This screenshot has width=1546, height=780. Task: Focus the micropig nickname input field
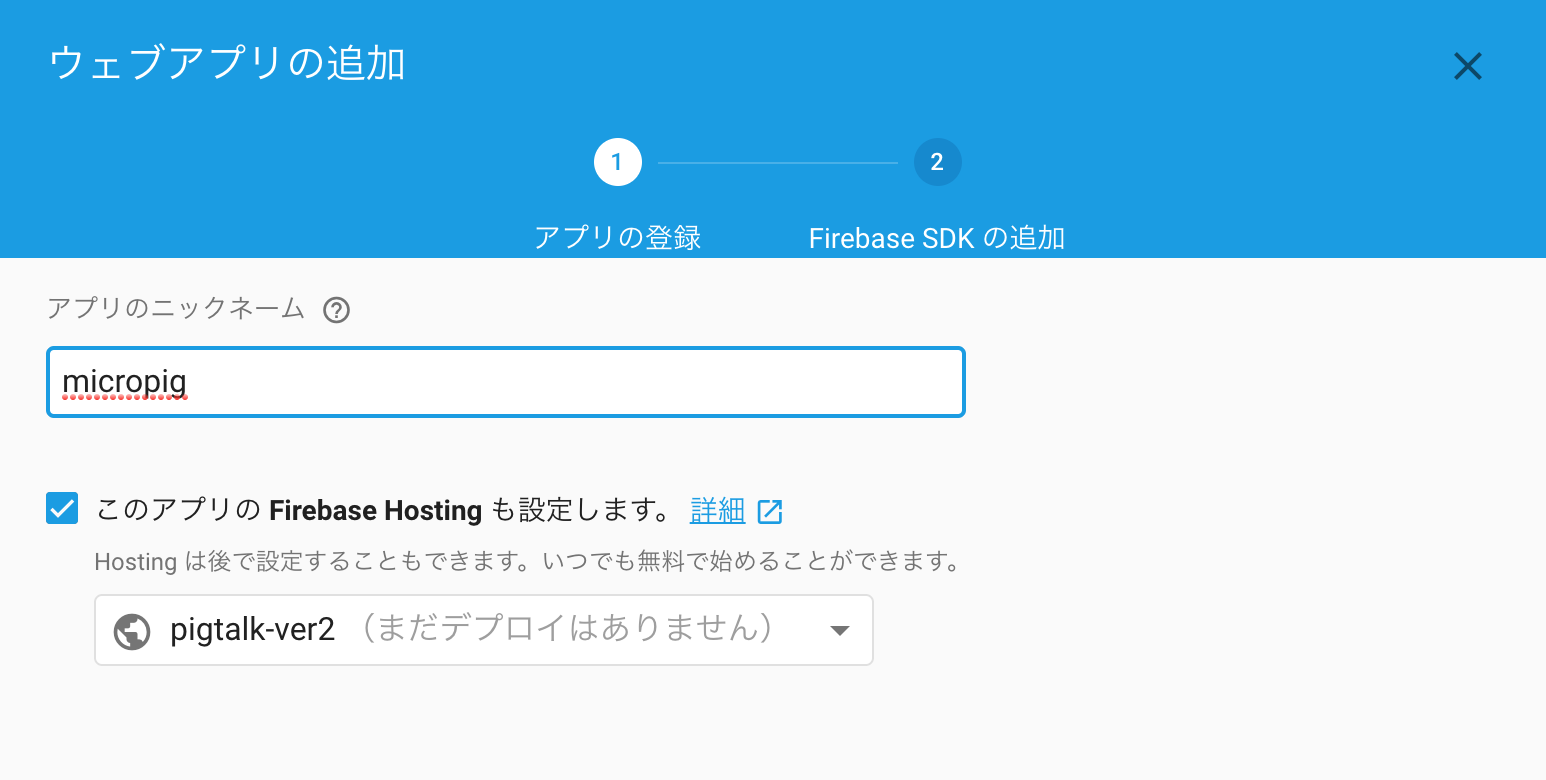click(505, 382)
